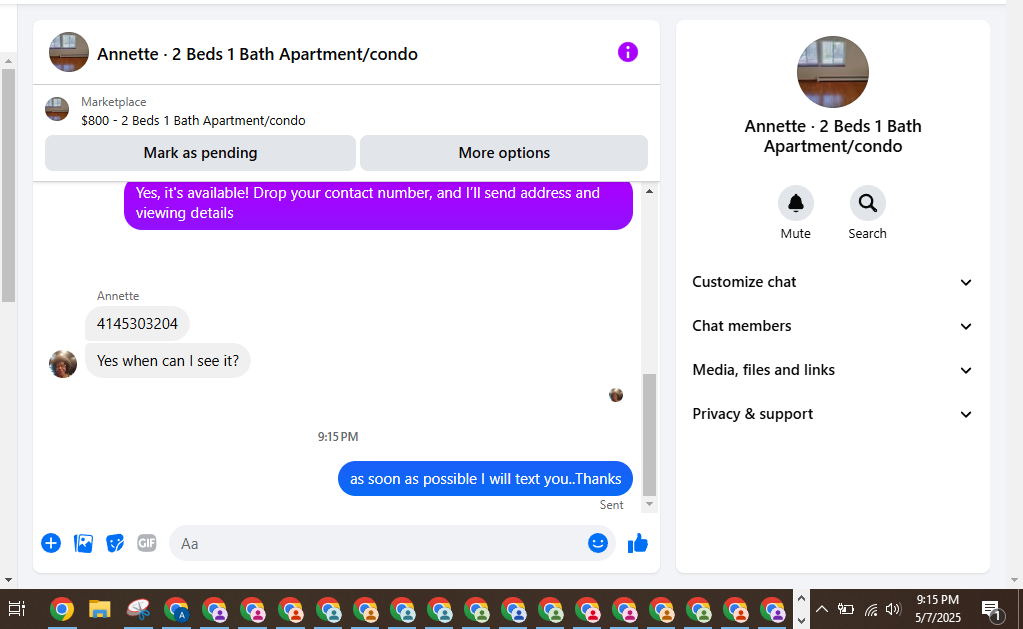Open the GIF picker
Image resolution: width=1023 pixels, height=629 pixels.
pos(147,543)
